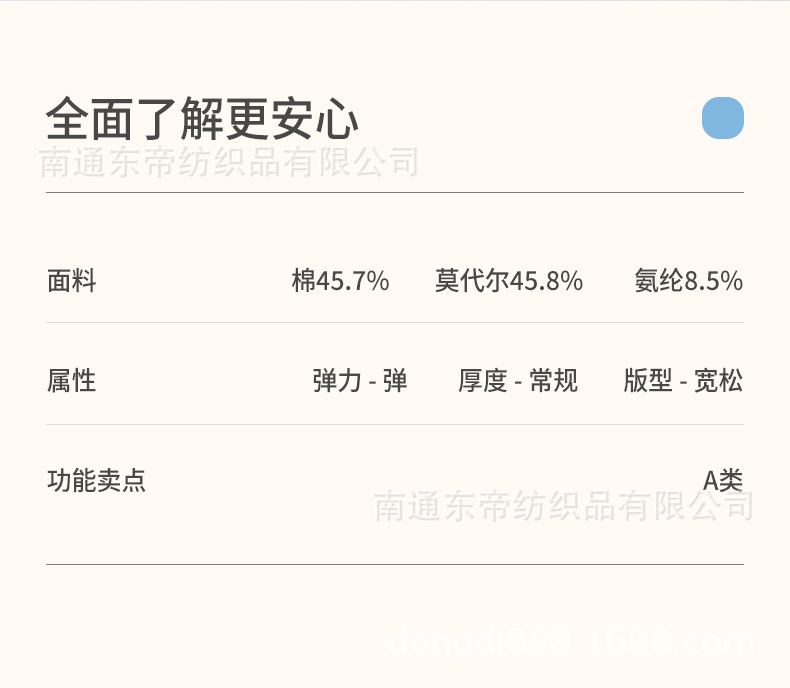The height and width of the screenshot is (688, 790).
Task: Select the 属性 row label
Action: (71, 380)
